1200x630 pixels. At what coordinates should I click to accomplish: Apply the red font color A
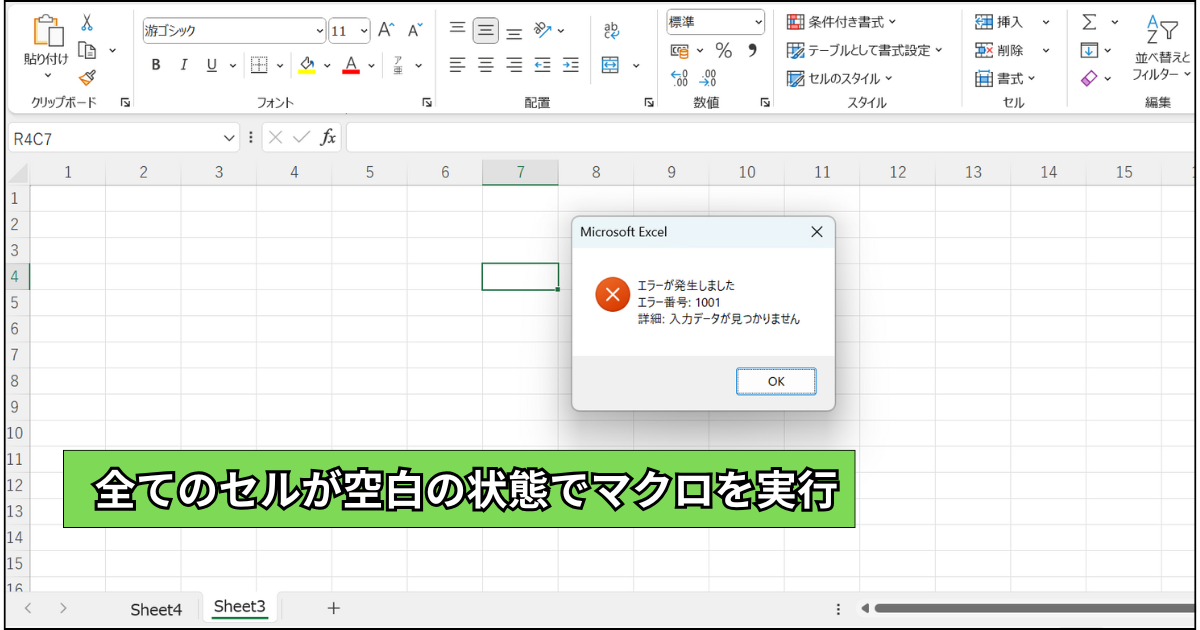point(351,65)
